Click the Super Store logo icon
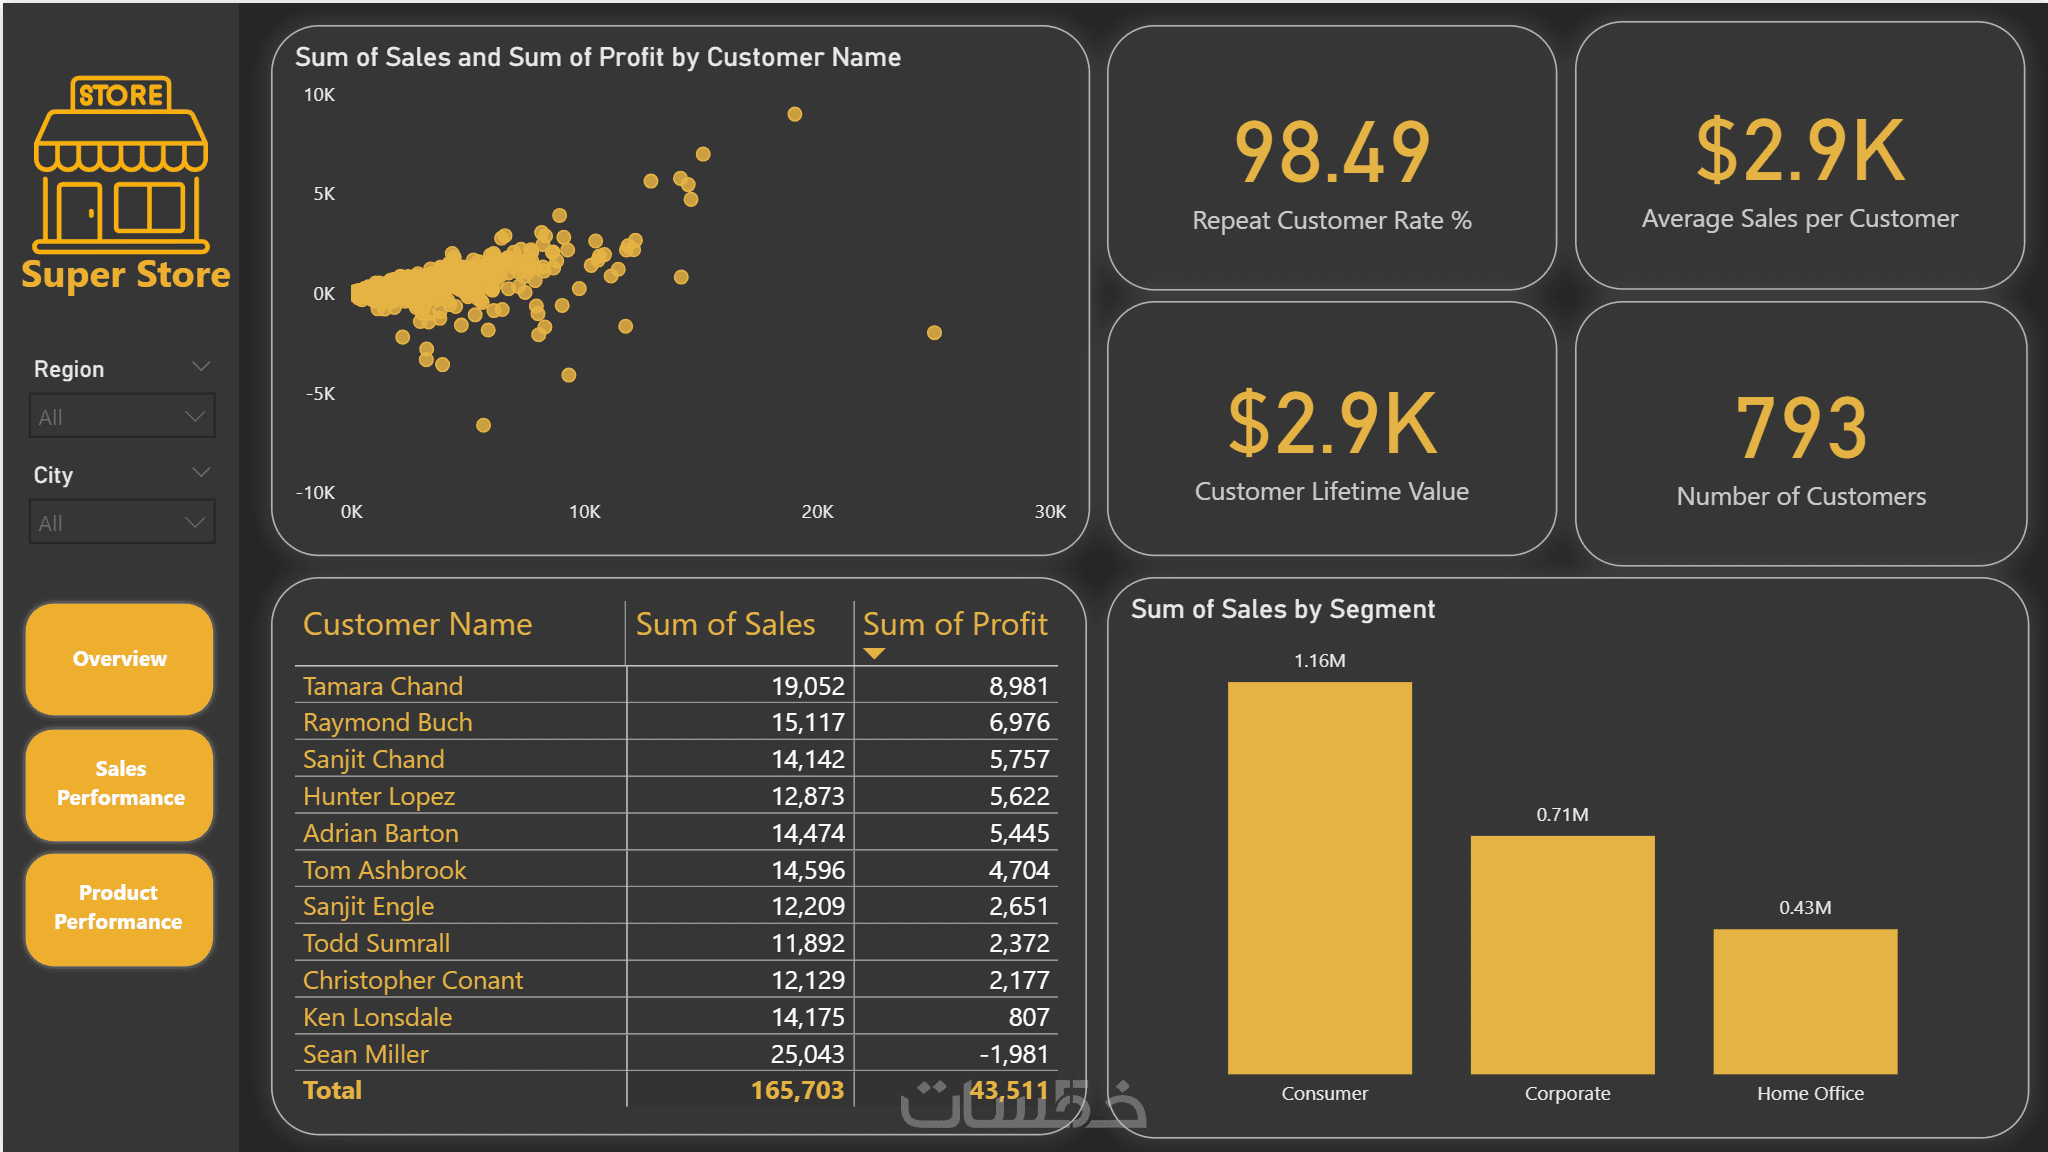Viewport: 2048px width, 1152px height. point(121,165)
